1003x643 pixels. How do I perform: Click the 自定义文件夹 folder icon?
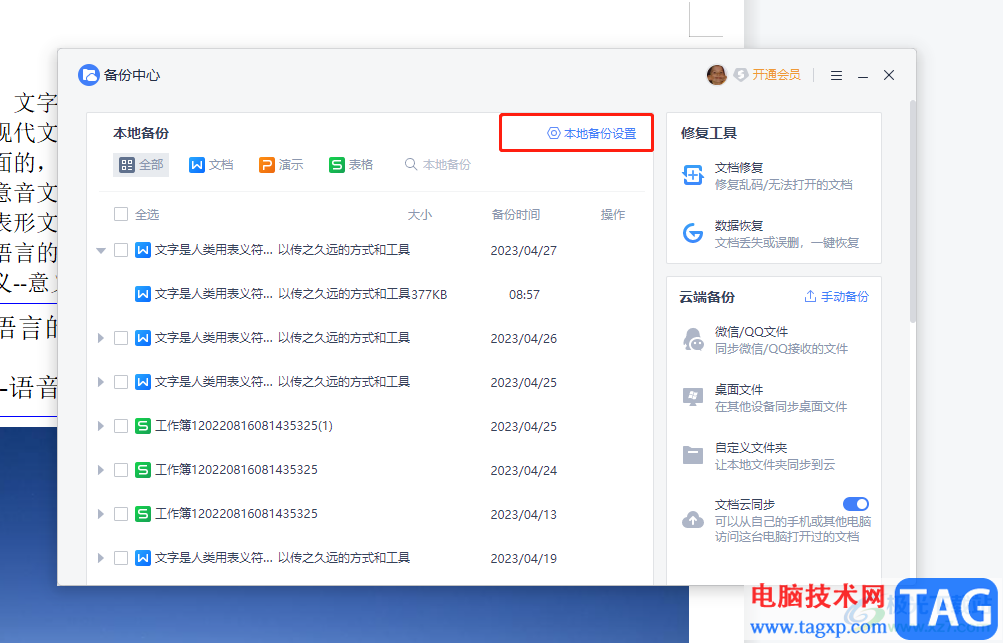click(x=693, y=455)
